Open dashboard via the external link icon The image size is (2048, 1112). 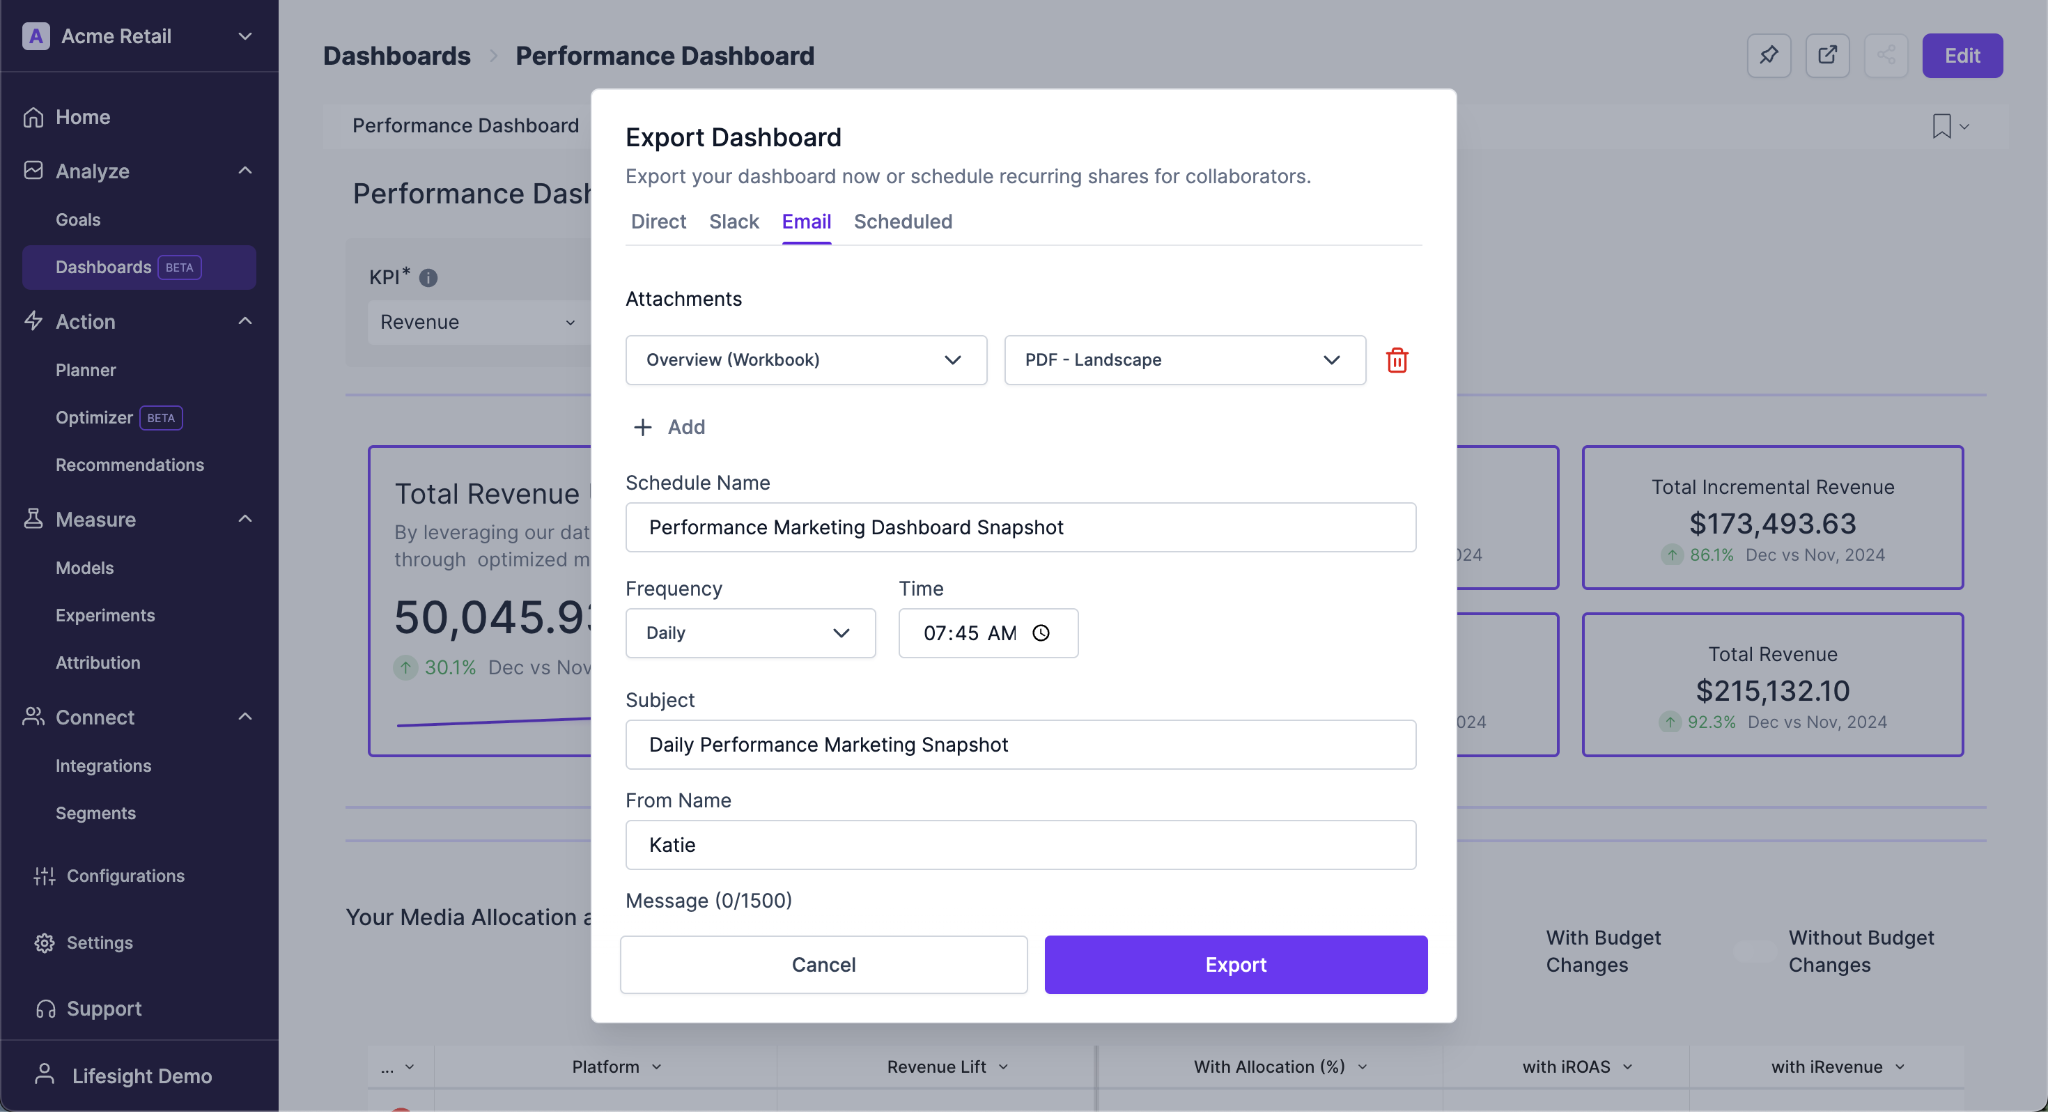1827,56
